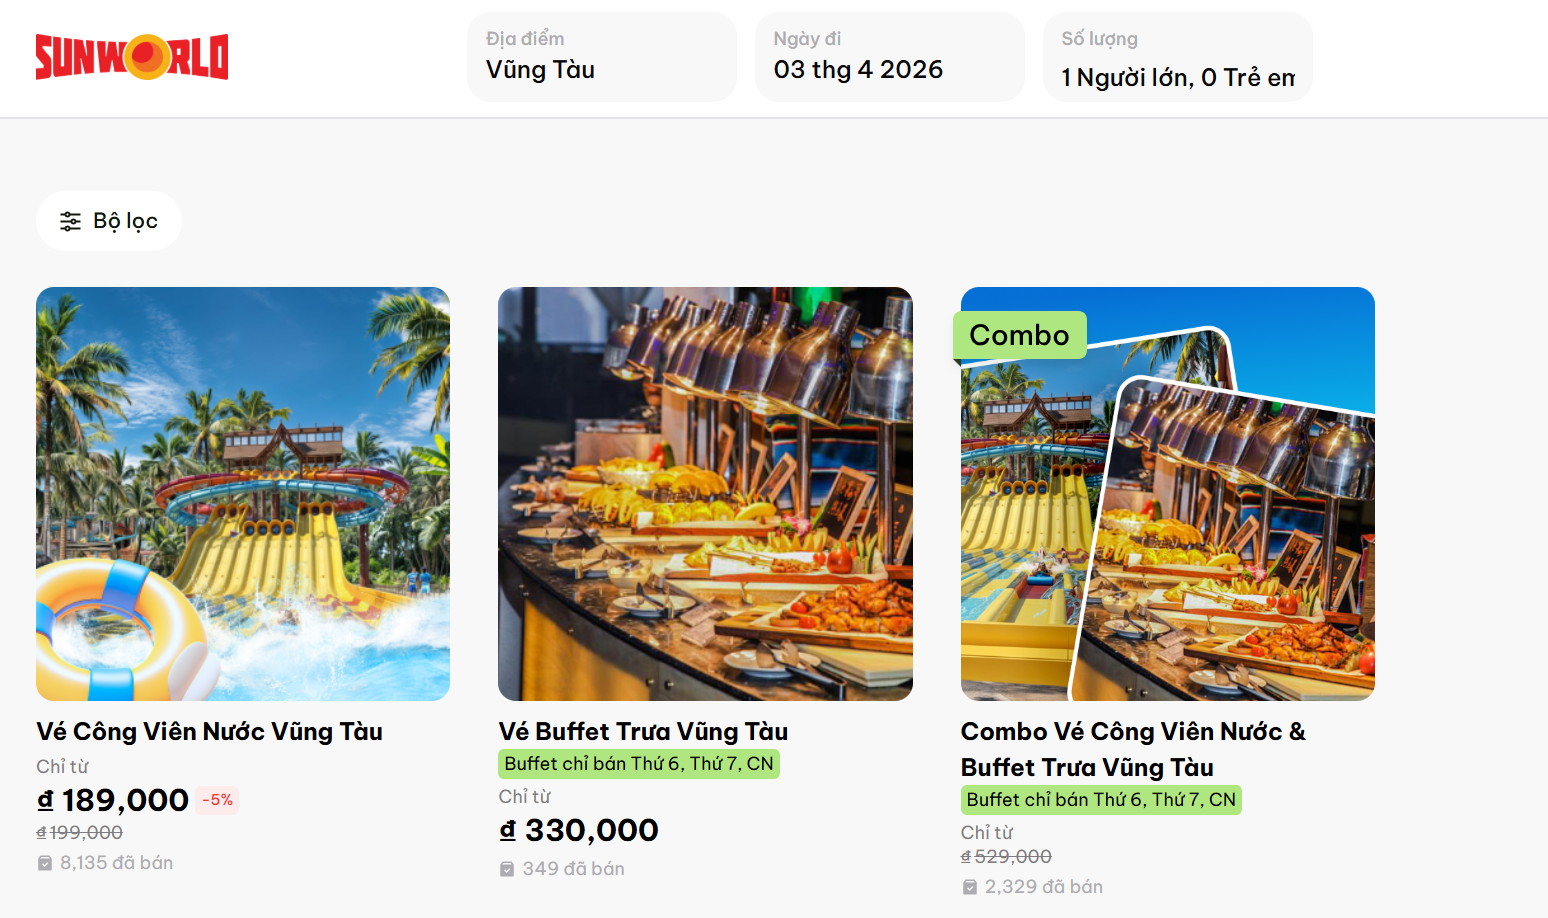Click the 189,000 price on water park ticket

pos(113,800)
